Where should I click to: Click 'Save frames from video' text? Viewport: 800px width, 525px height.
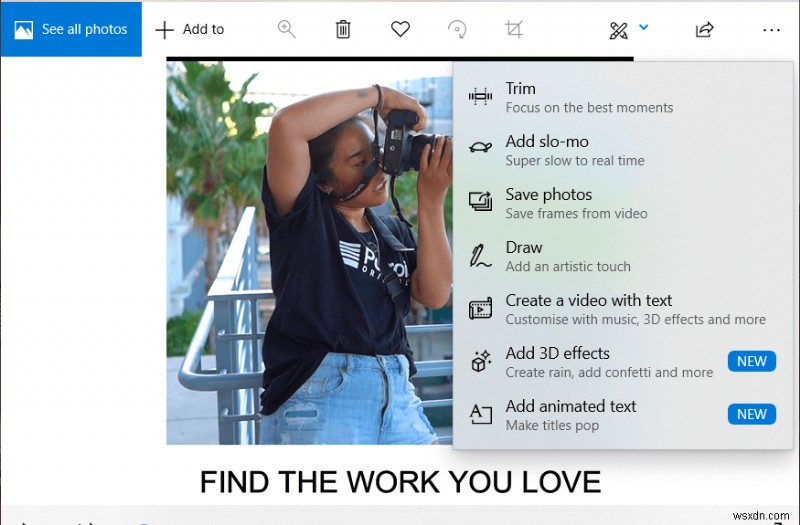(577, 214)
